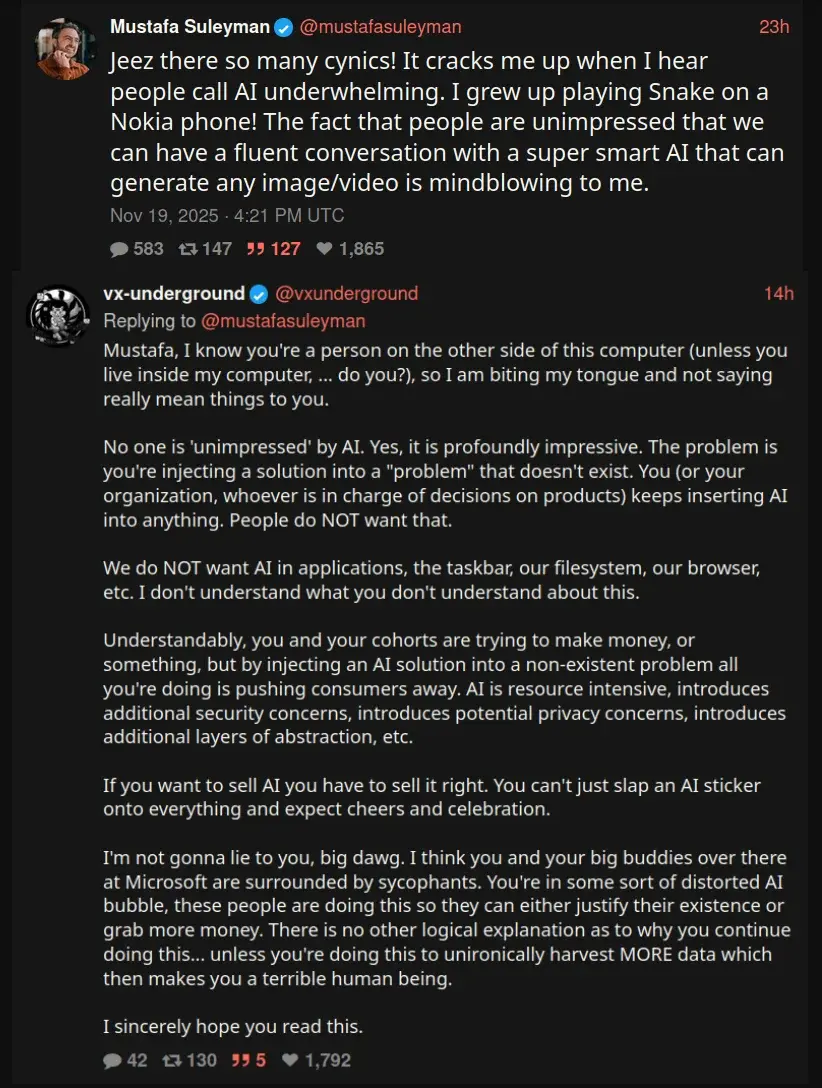Click reply icon on vx-underground's tweet
This screenshot has width=822, height=1088.
[112, 1060]
